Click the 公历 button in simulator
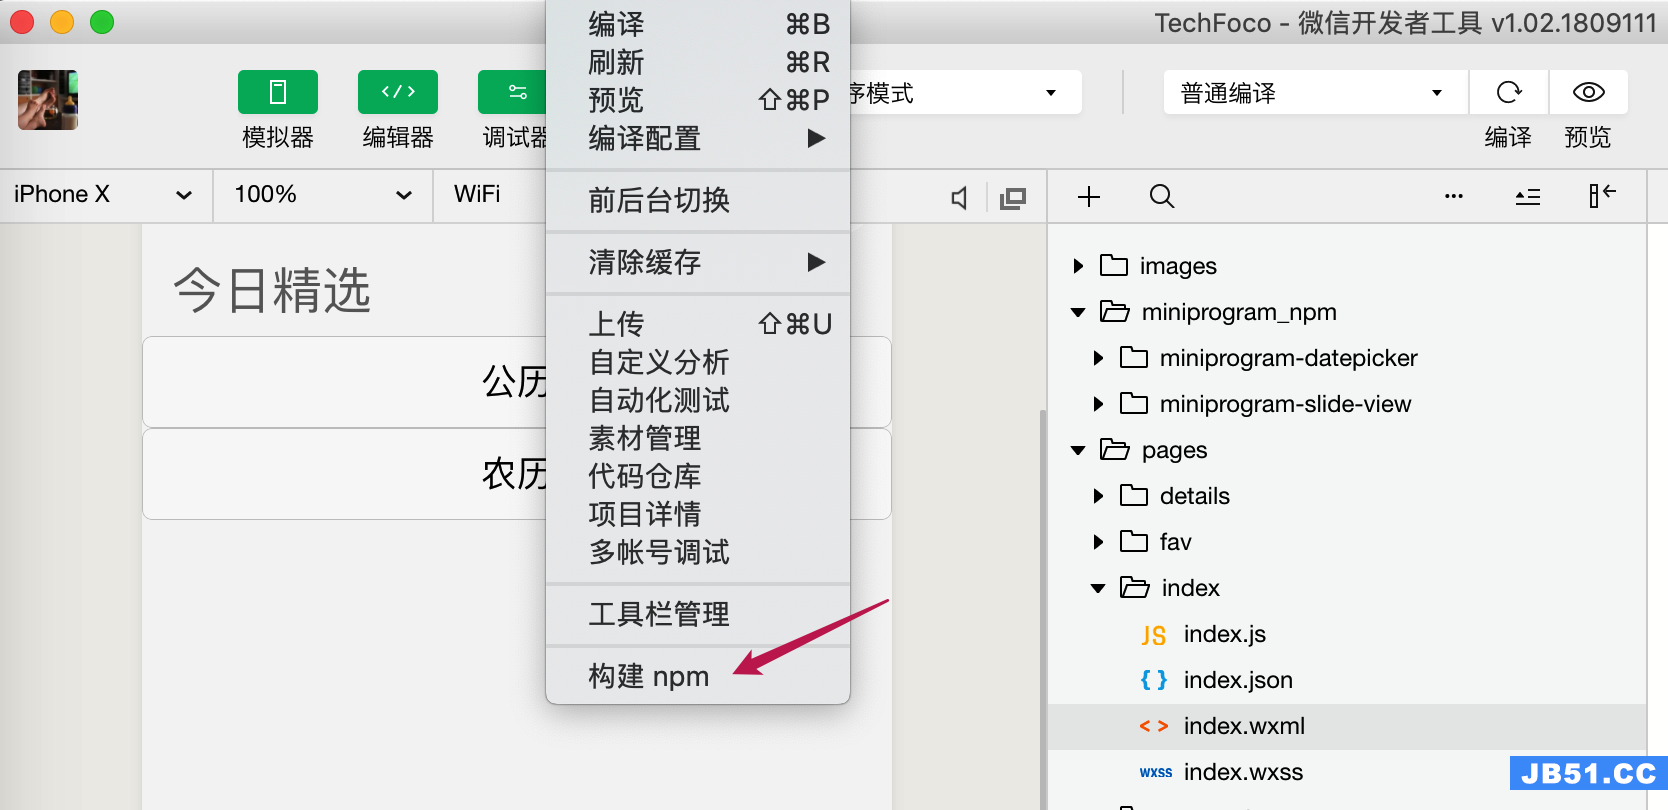This screenshot has width=1668, height=810. point(516,382)
